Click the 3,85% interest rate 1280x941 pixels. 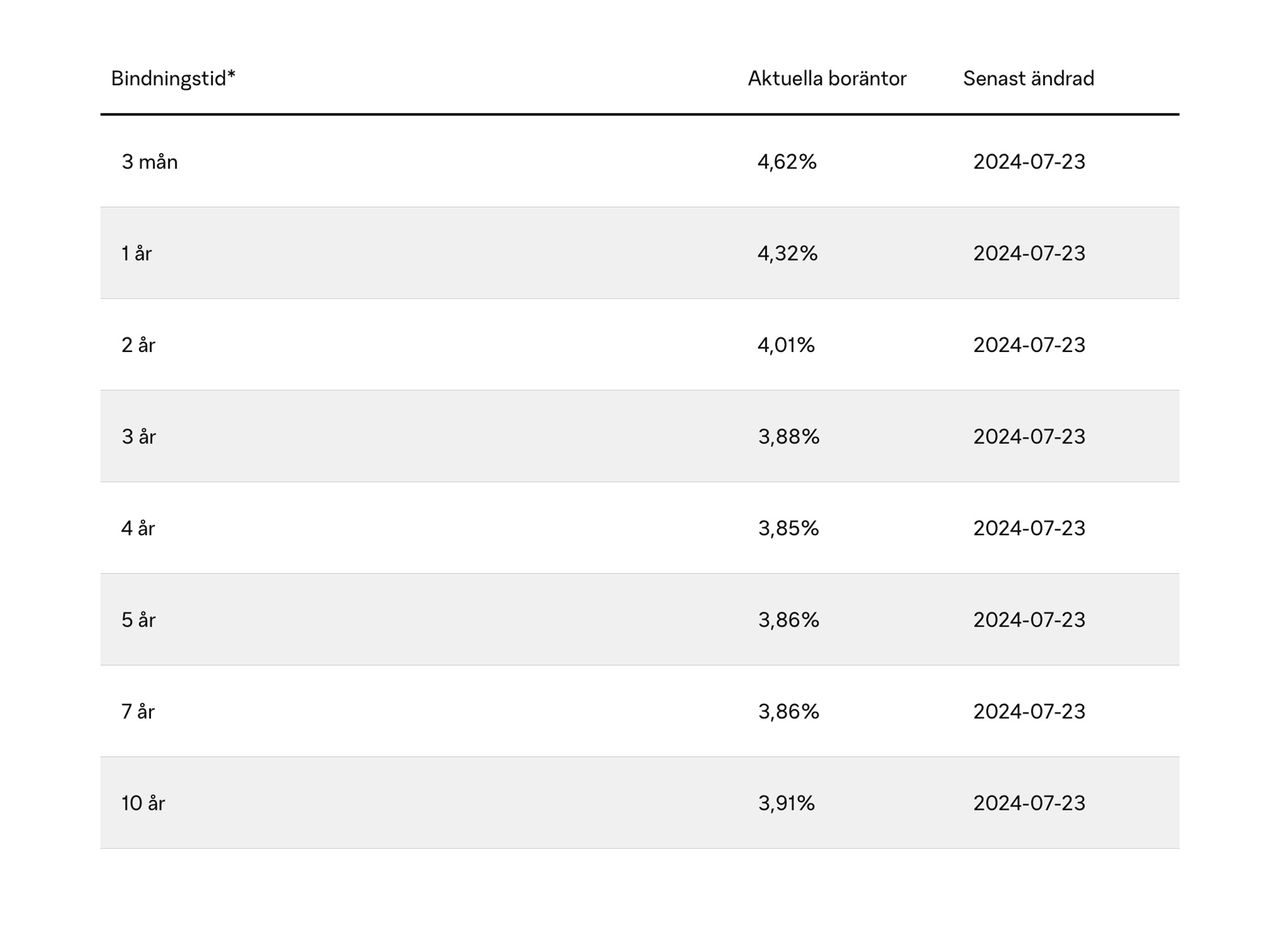pos(788,529)
